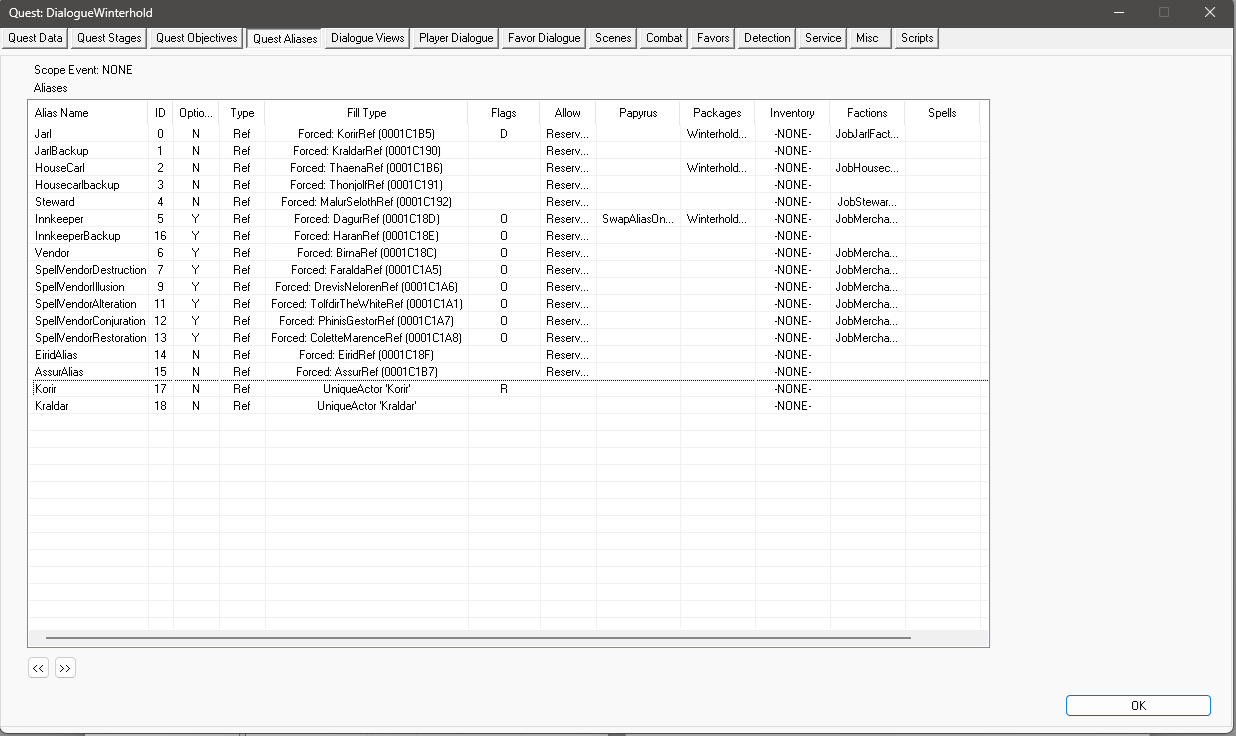1236x736 pixels.
Task: Go to previous quest with << button
Action: tap(38, 668)
